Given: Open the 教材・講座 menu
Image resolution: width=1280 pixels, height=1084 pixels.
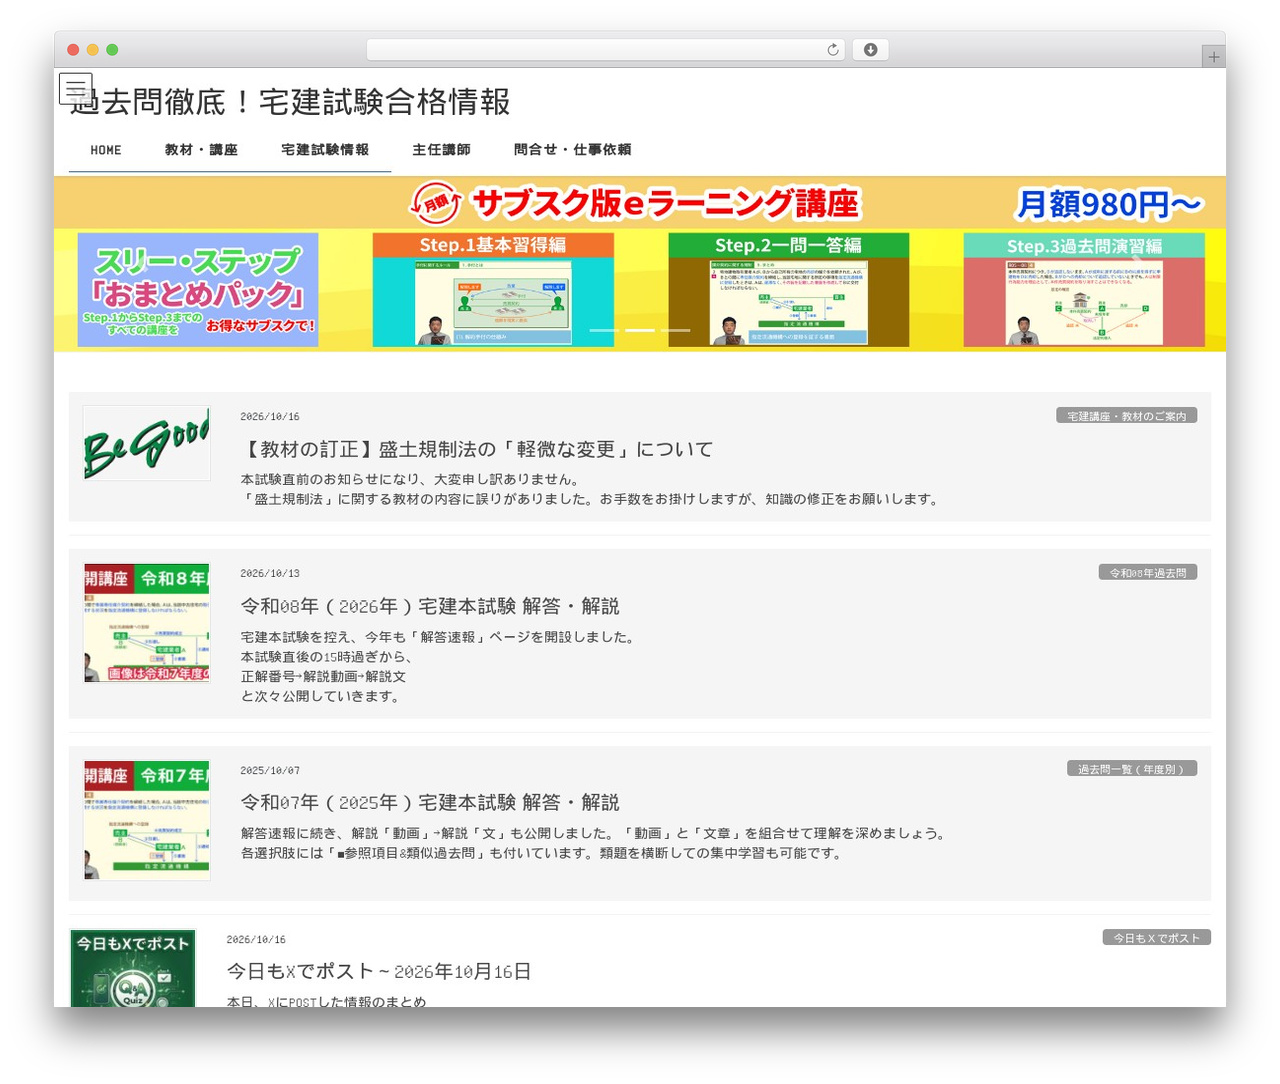Looking at the screenshot, I should coord(201,150).
